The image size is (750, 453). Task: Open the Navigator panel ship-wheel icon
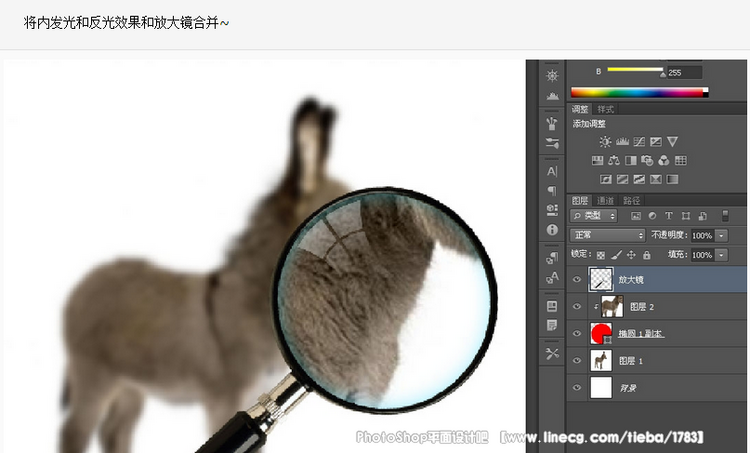(x=552, y=76)
